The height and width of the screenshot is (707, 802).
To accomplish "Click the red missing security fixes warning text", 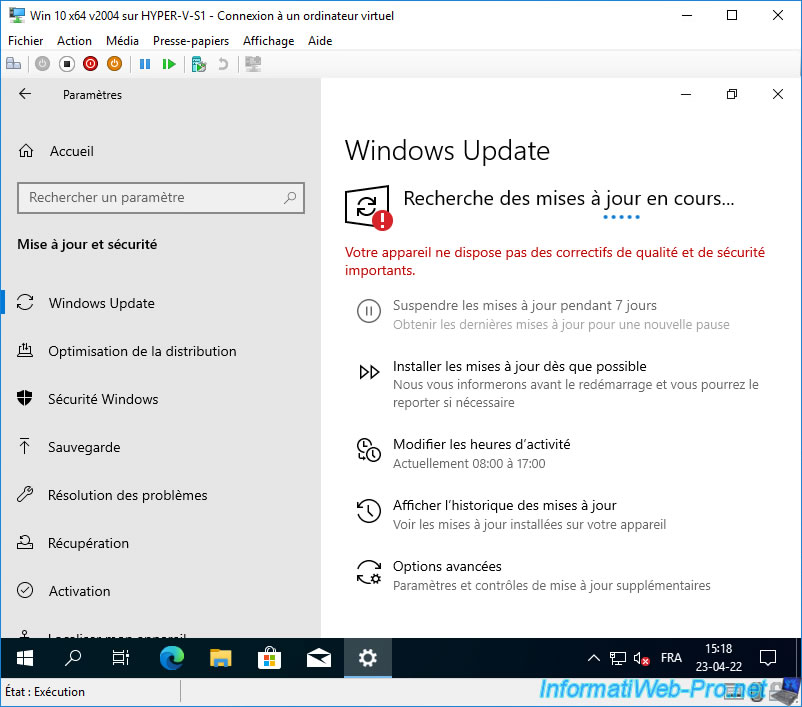I will click(x=555, y=261).
